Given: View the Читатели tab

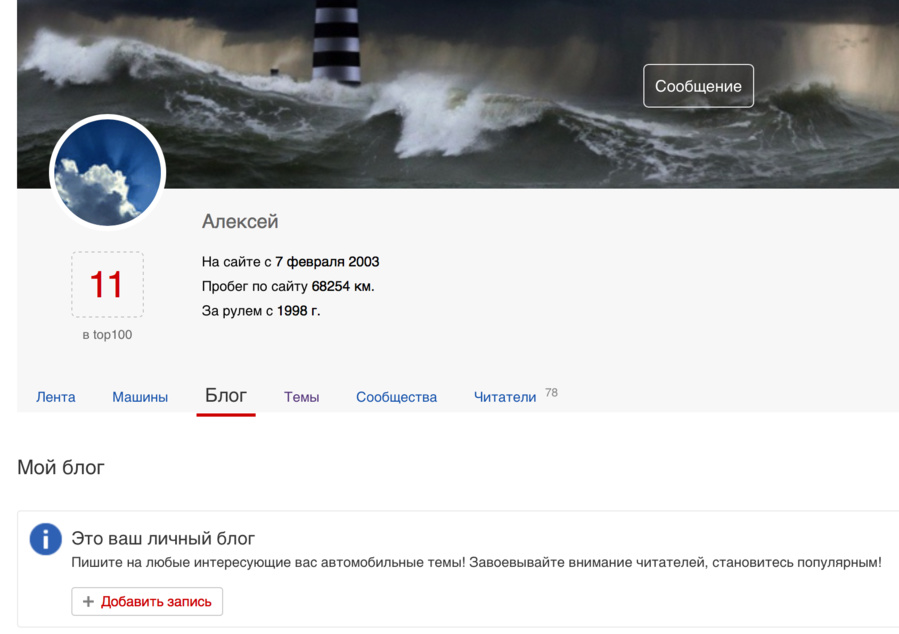Looking at the screenshot, I should 505,397.
